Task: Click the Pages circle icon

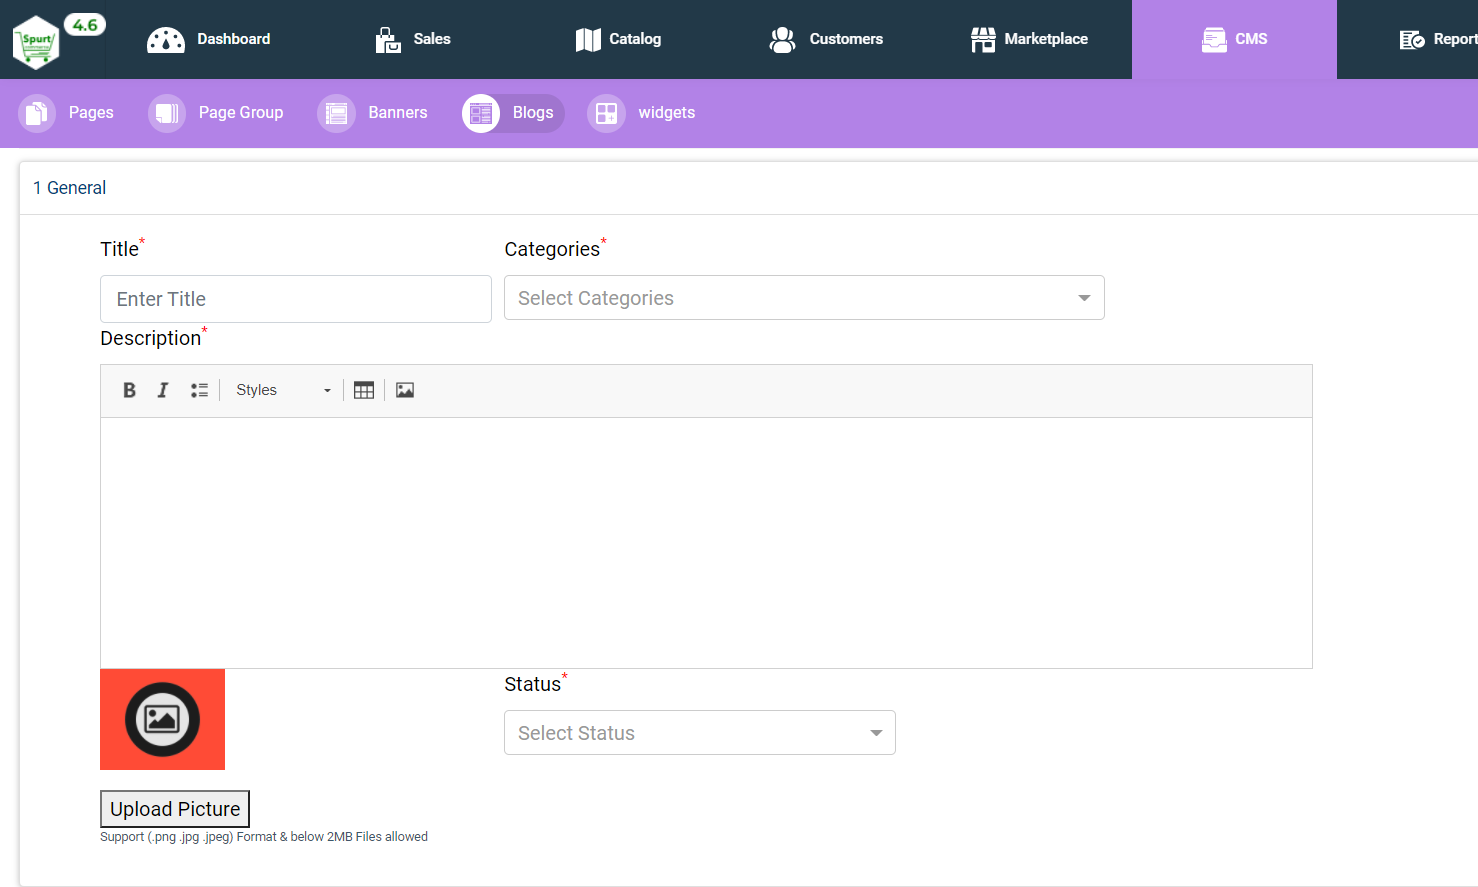Action: (37, 113)
